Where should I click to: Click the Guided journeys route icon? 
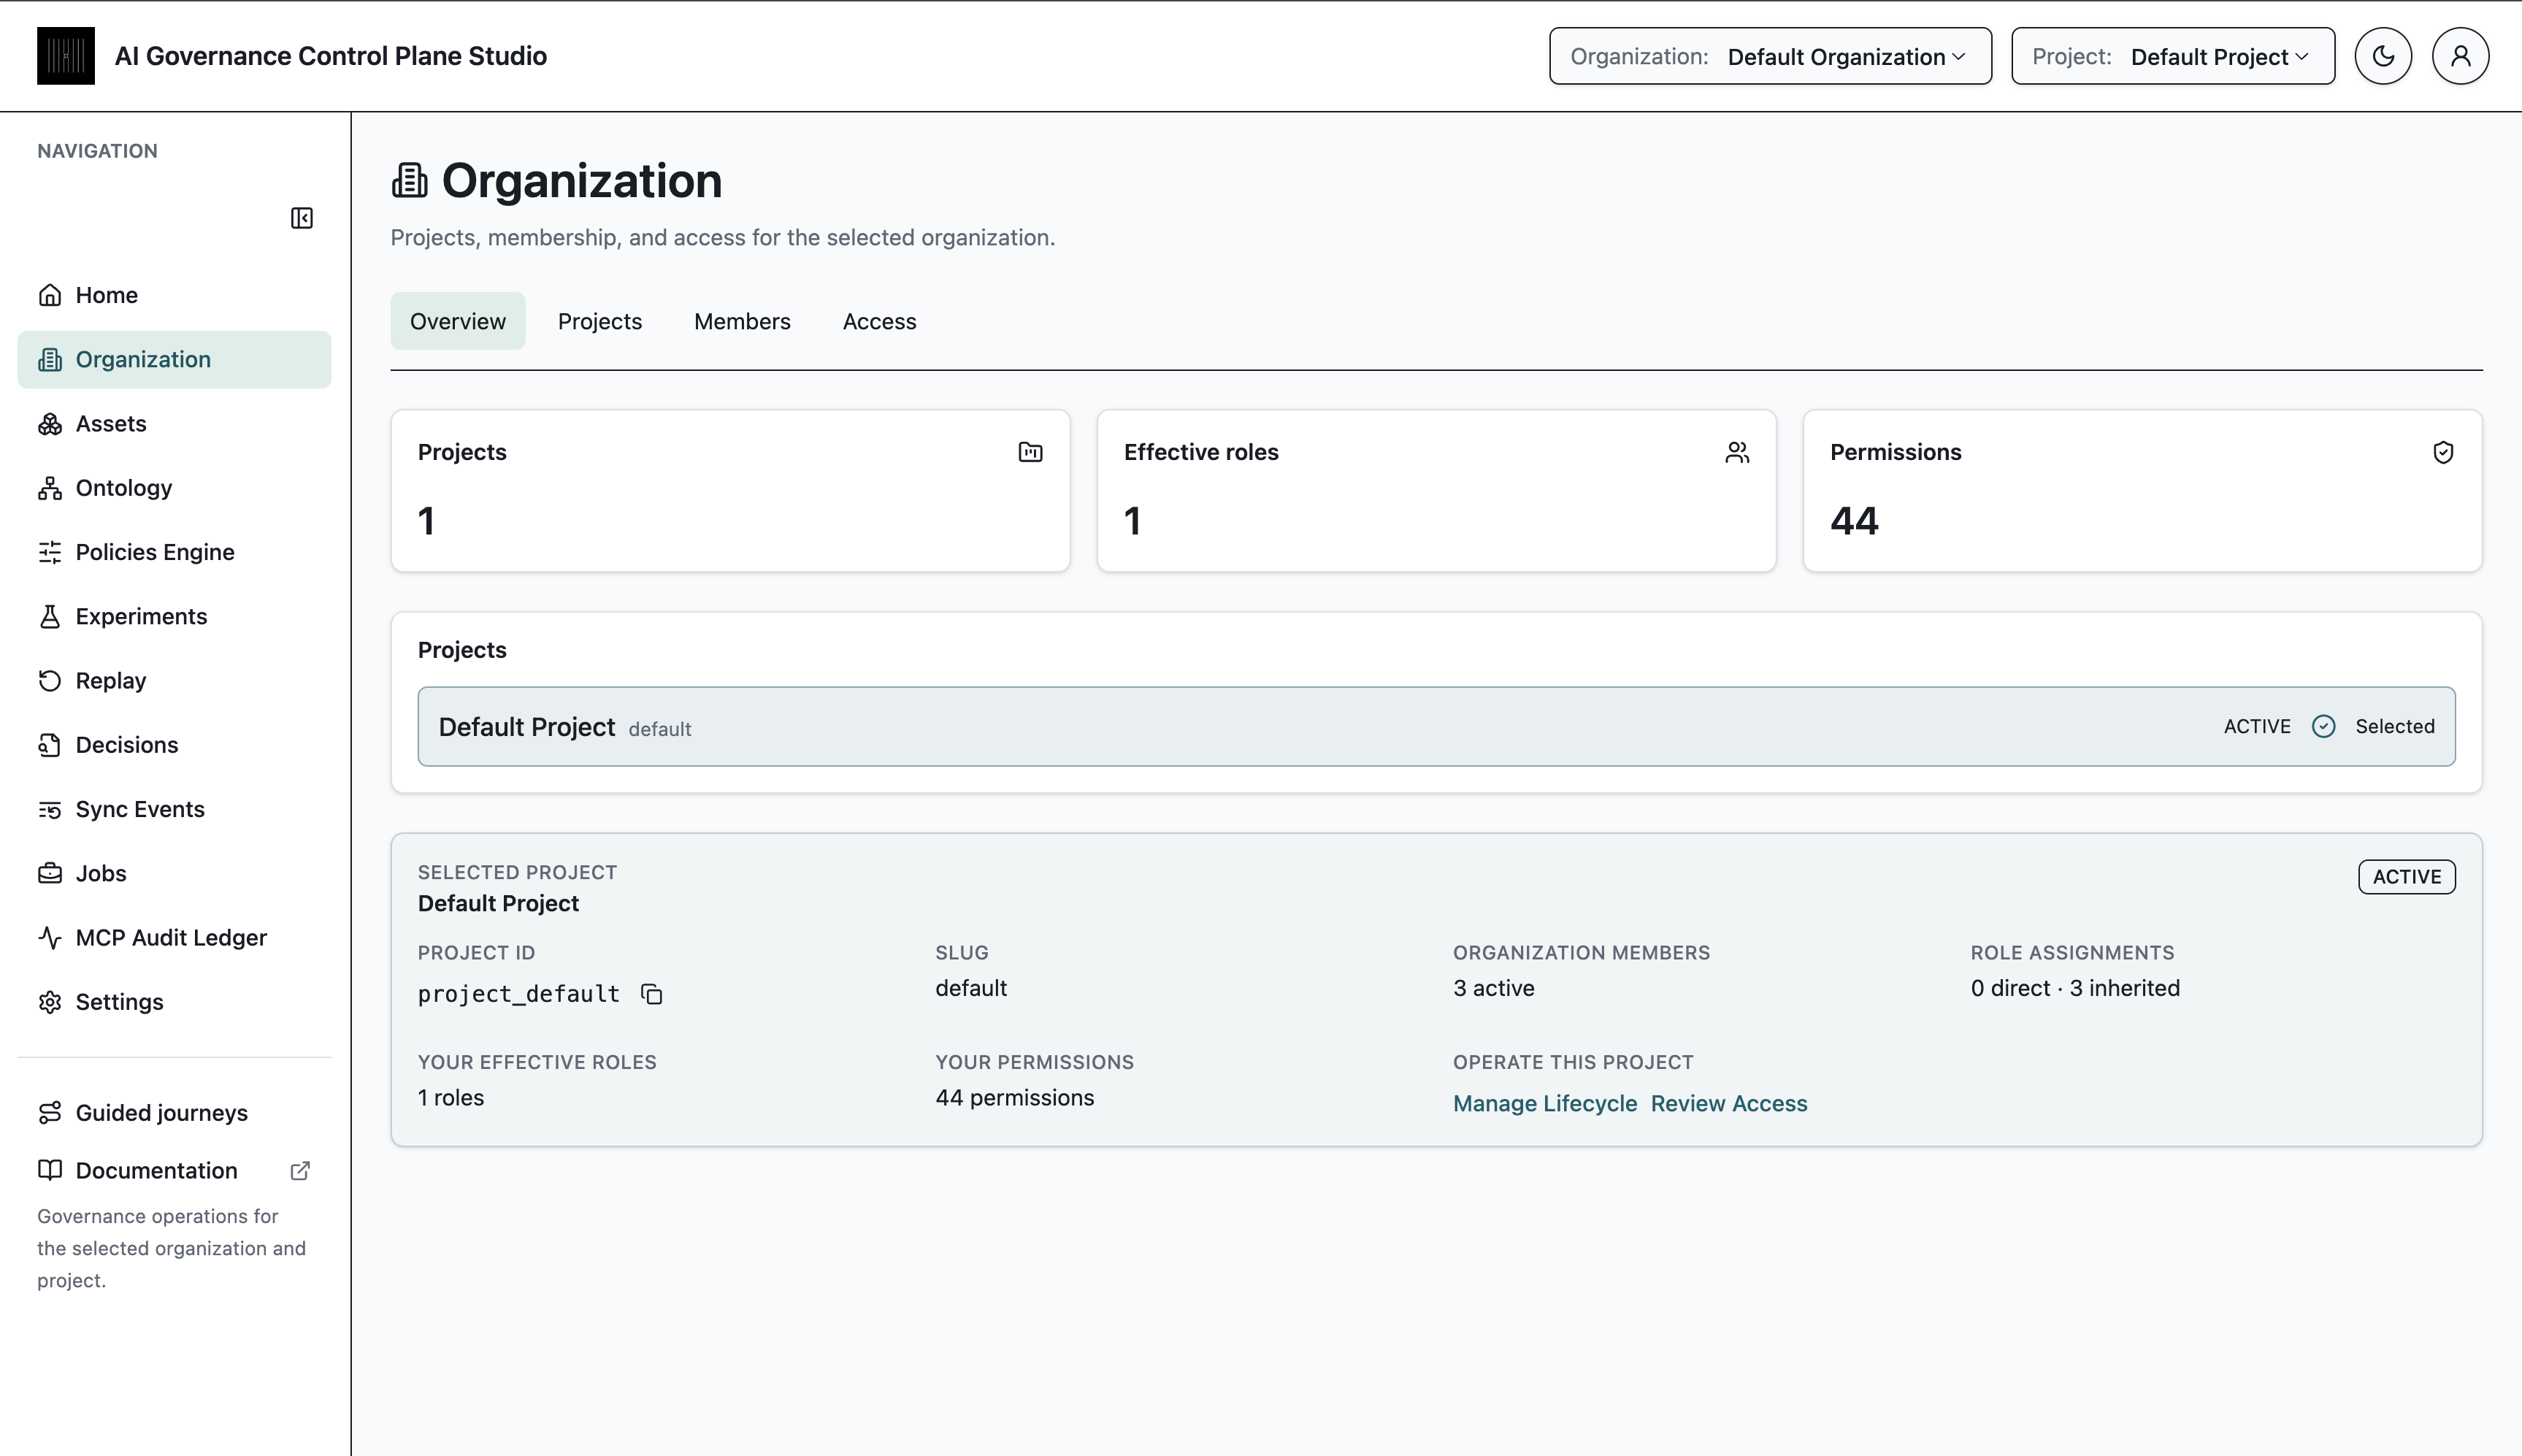click(50, 1113)
